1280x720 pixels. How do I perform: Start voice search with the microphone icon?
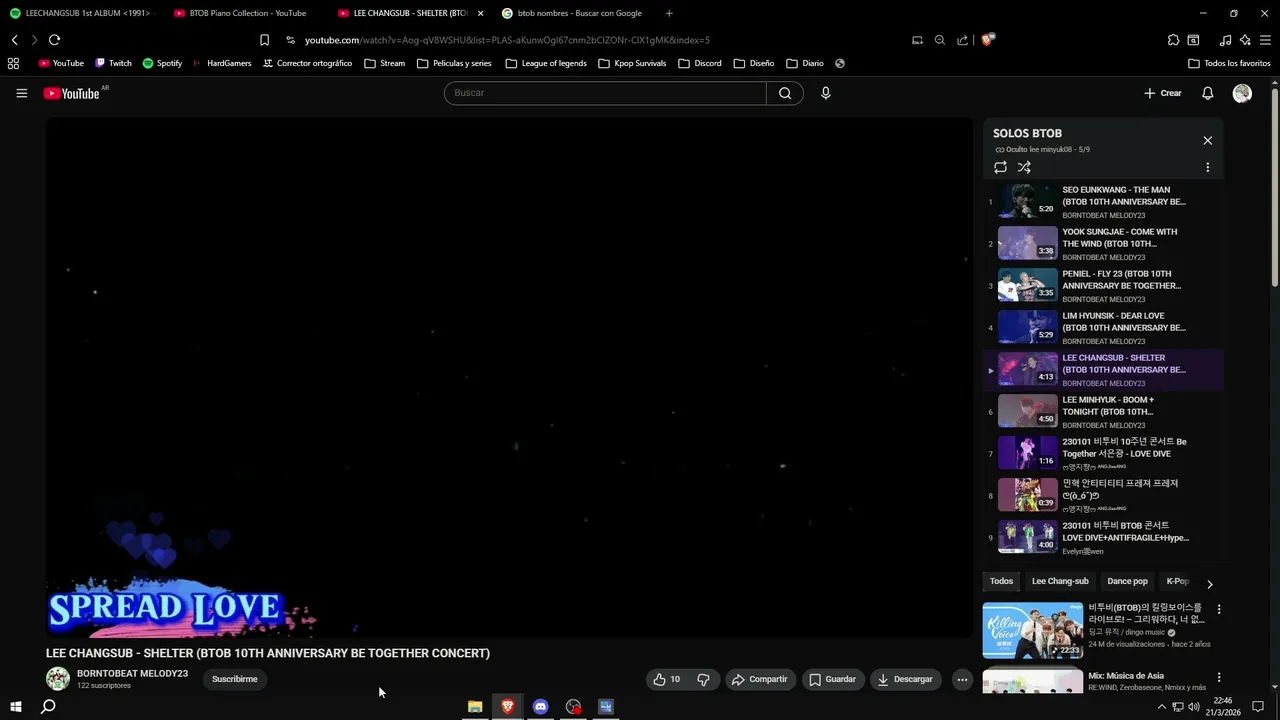[x=825, y=93]
